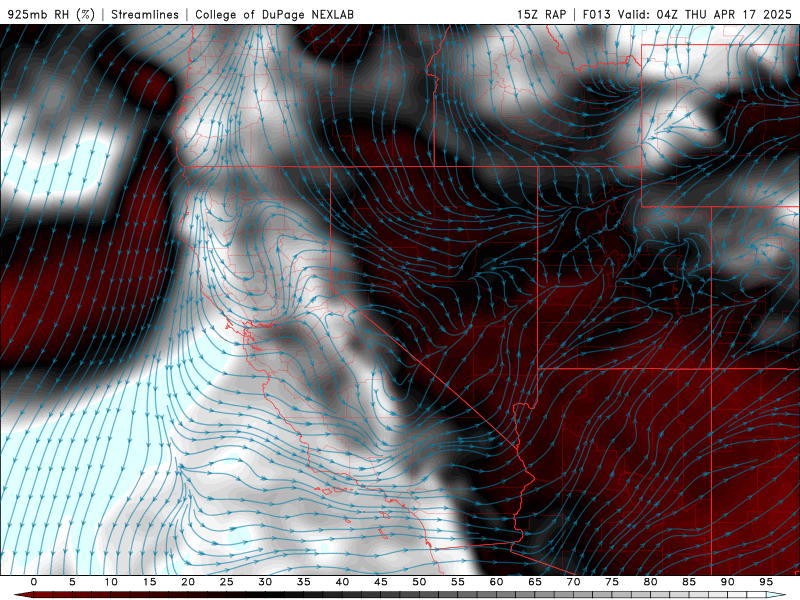
Task: Click the pale blue high-humidity end of colorbar
Action: point(777,595)
